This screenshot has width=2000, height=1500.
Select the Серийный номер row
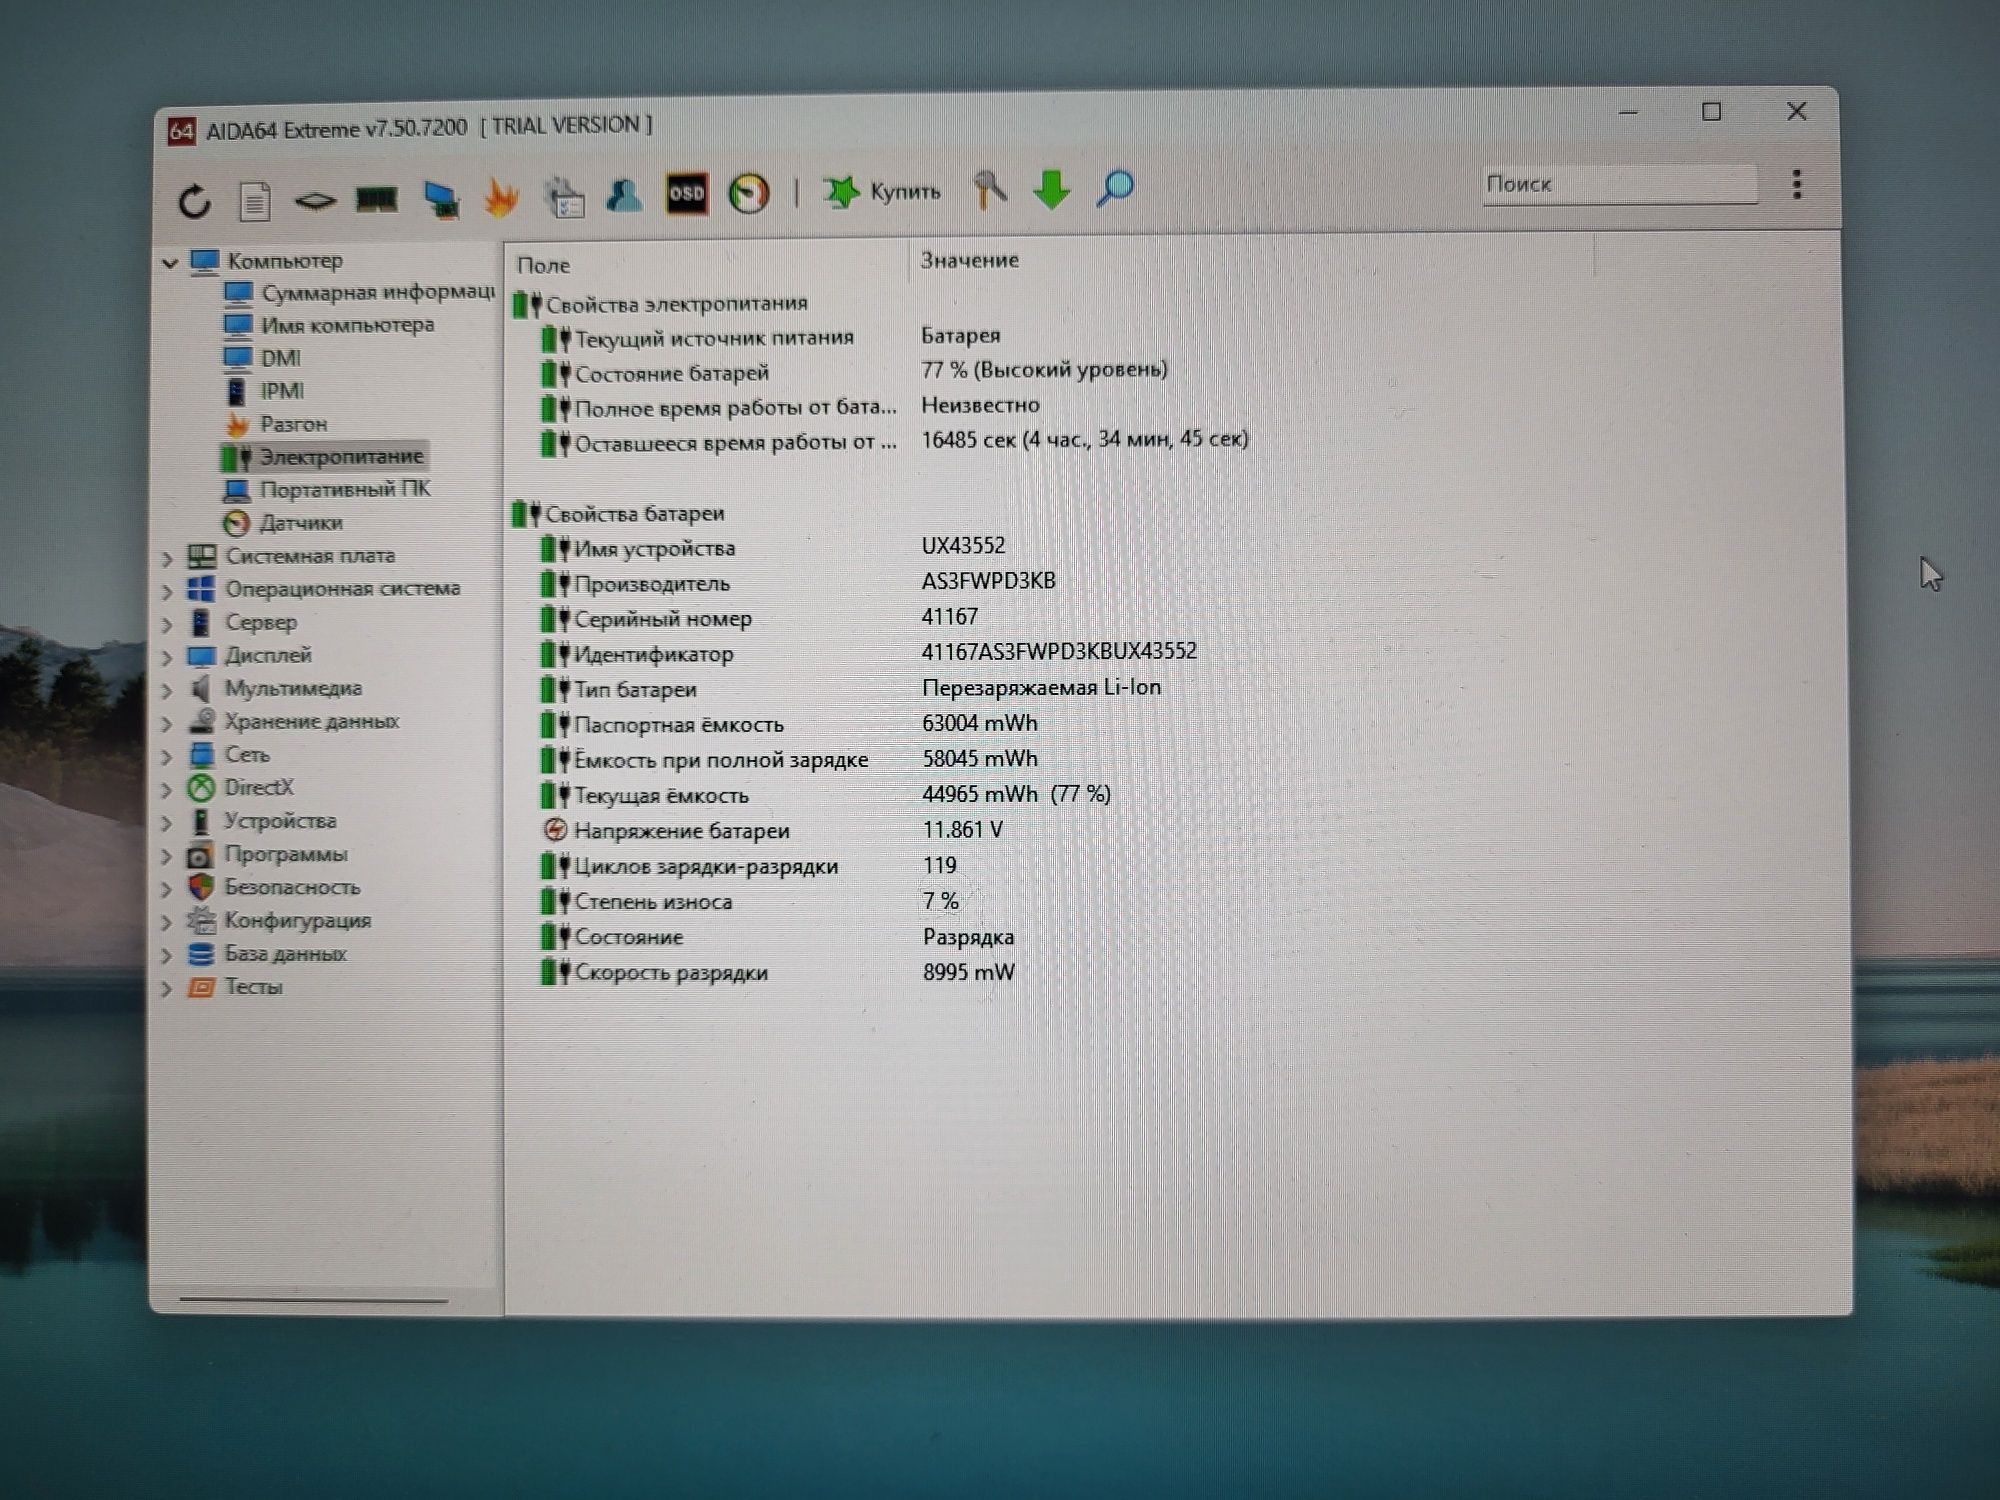759,618
